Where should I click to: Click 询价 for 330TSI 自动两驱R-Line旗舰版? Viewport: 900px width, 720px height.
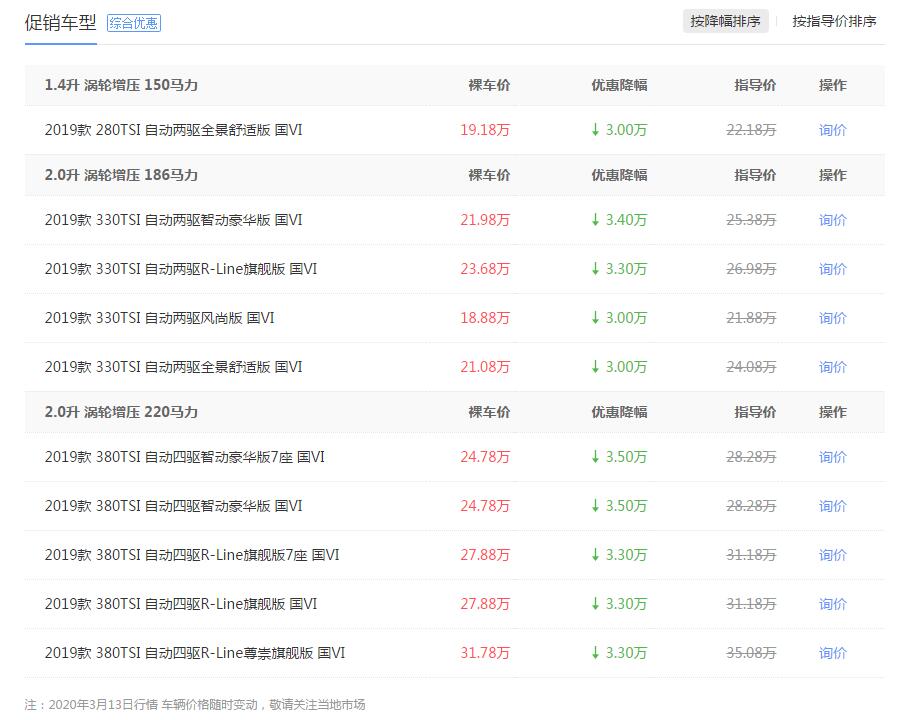[x=832, y=269]
